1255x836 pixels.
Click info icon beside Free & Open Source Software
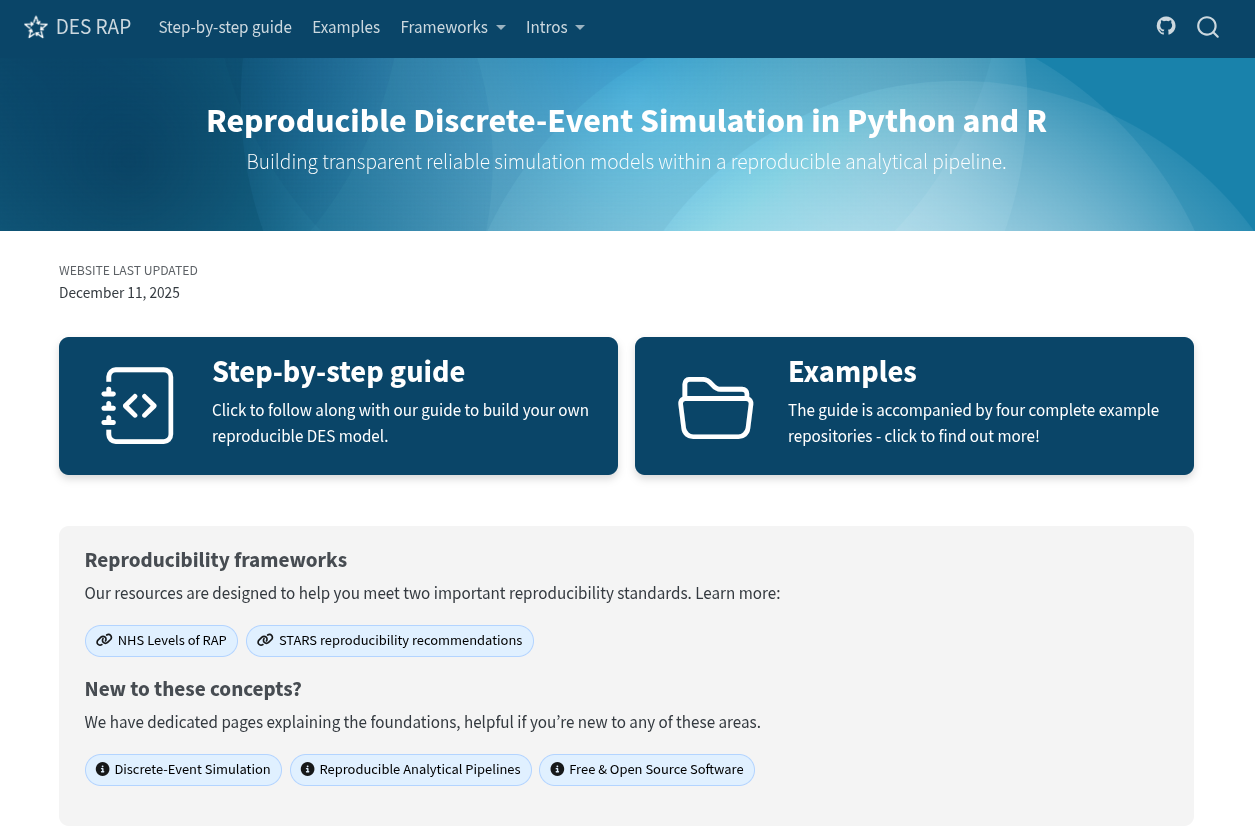[557, 769]
